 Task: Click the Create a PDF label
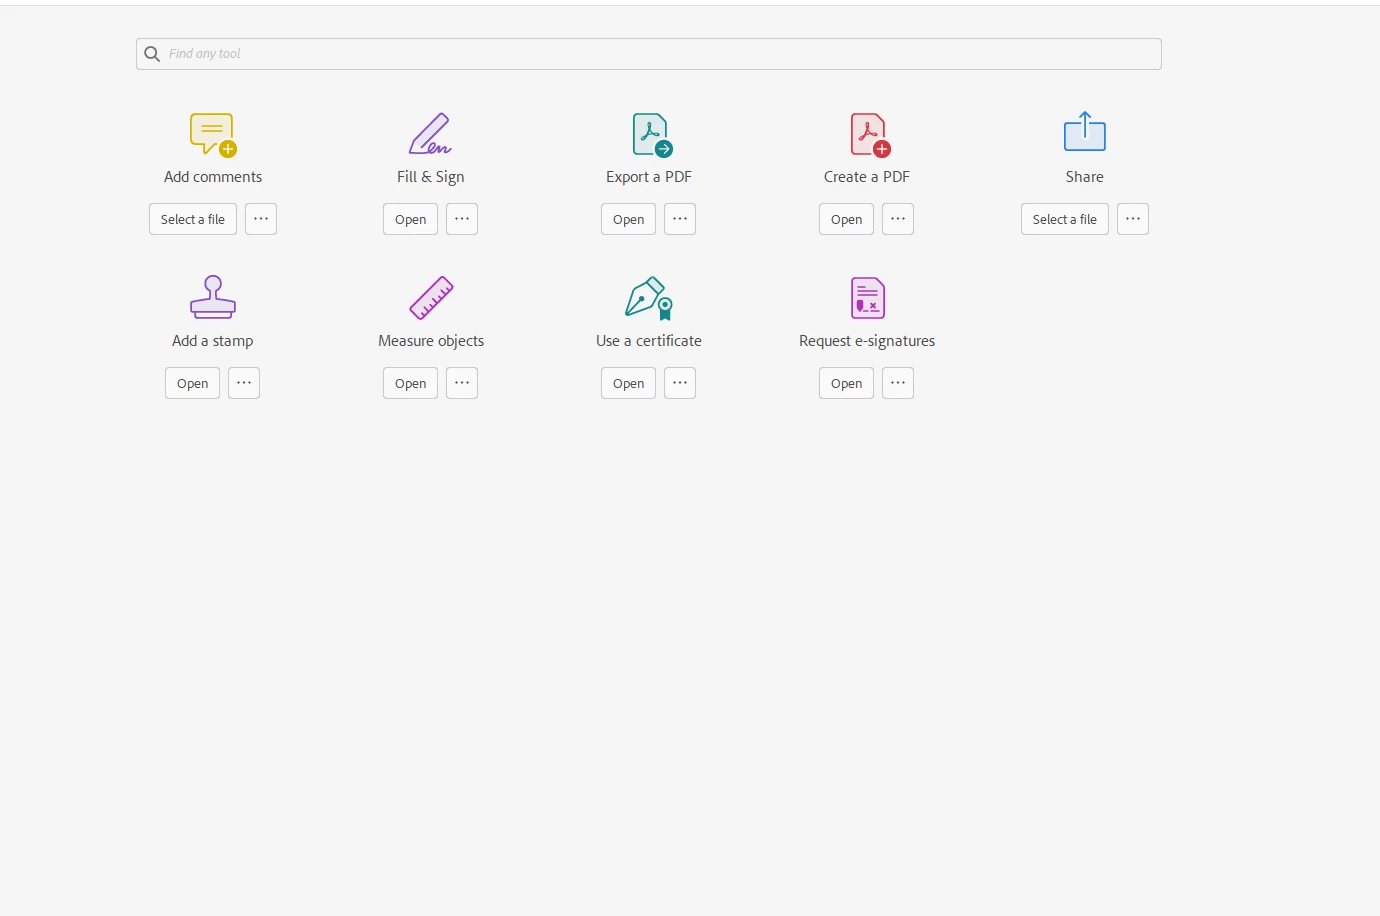click(x=867, y=177)
